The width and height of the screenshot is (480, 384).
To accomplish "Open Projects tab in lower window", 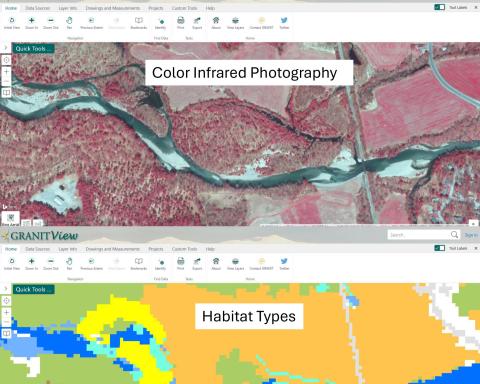I will pos(156,249).
